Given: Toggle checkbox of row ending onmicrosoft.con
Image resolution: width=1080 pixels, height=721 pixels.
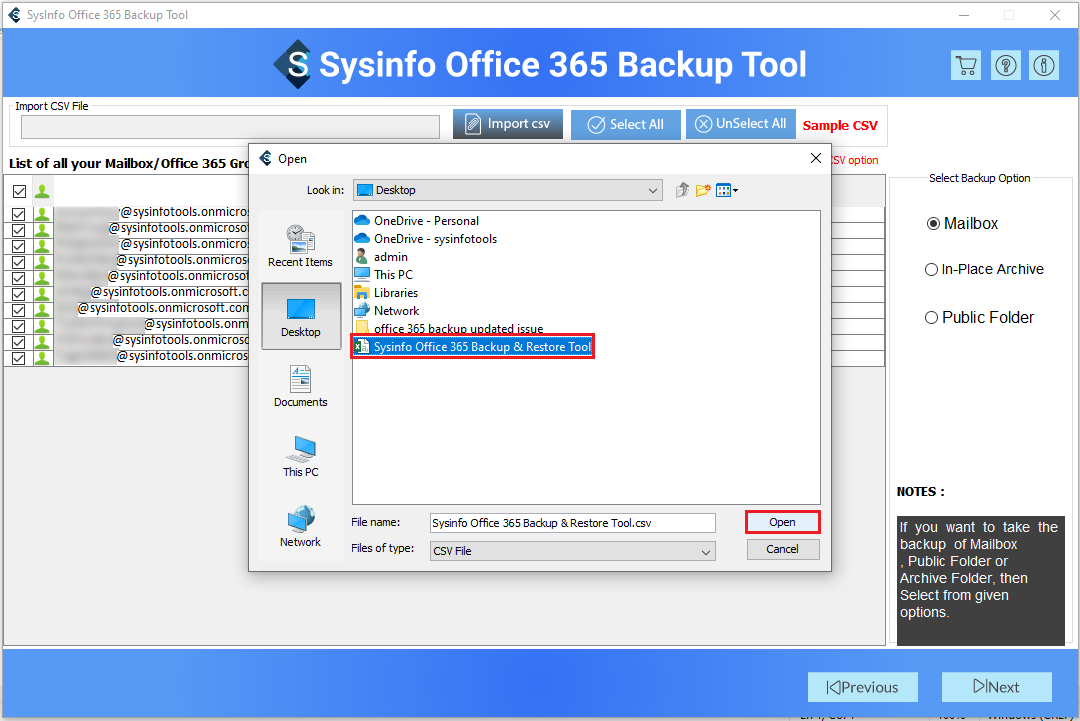Looking at the screenshot, I should click(19, 310).
